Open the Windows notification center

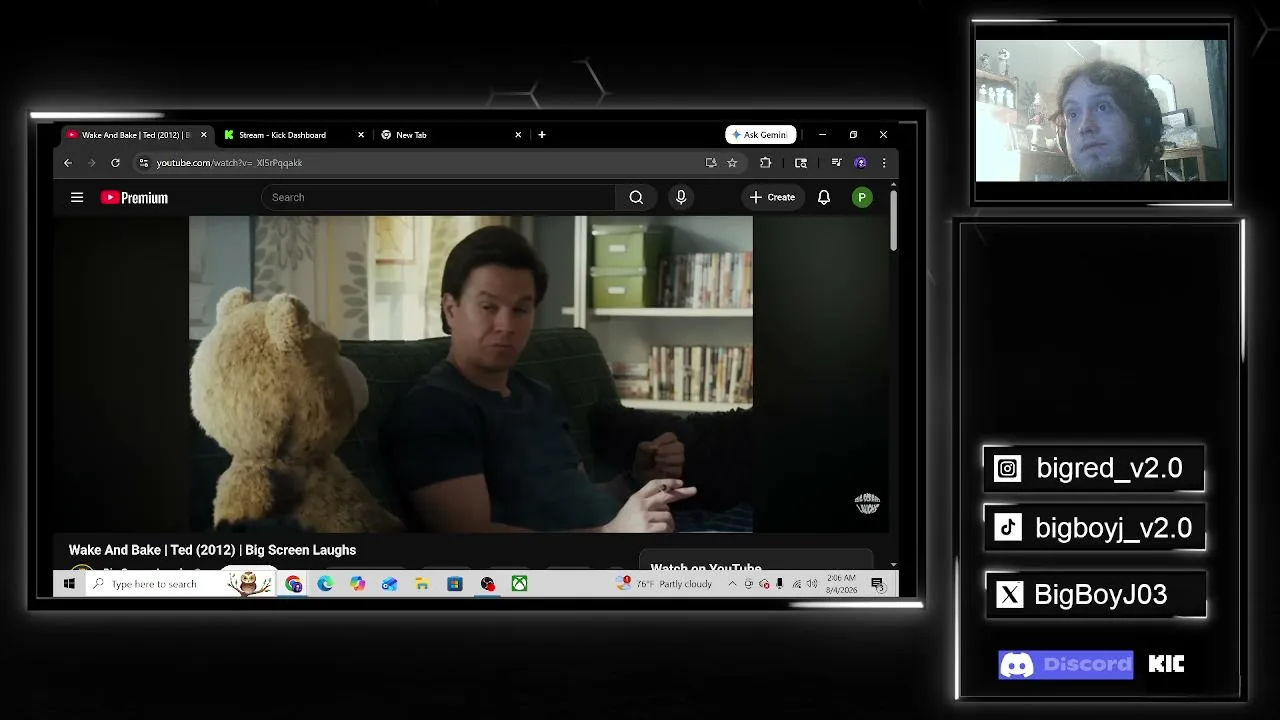877,584
